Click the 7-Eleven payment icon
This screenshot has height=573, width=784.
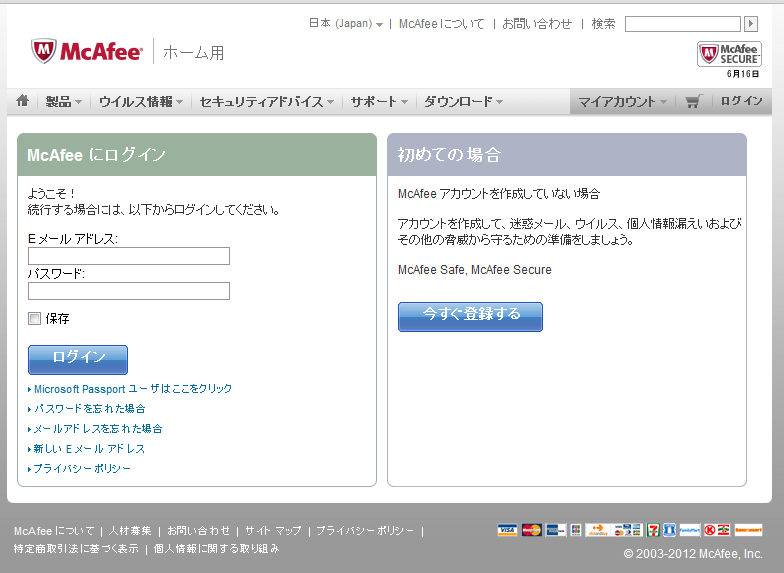(653, 530)
